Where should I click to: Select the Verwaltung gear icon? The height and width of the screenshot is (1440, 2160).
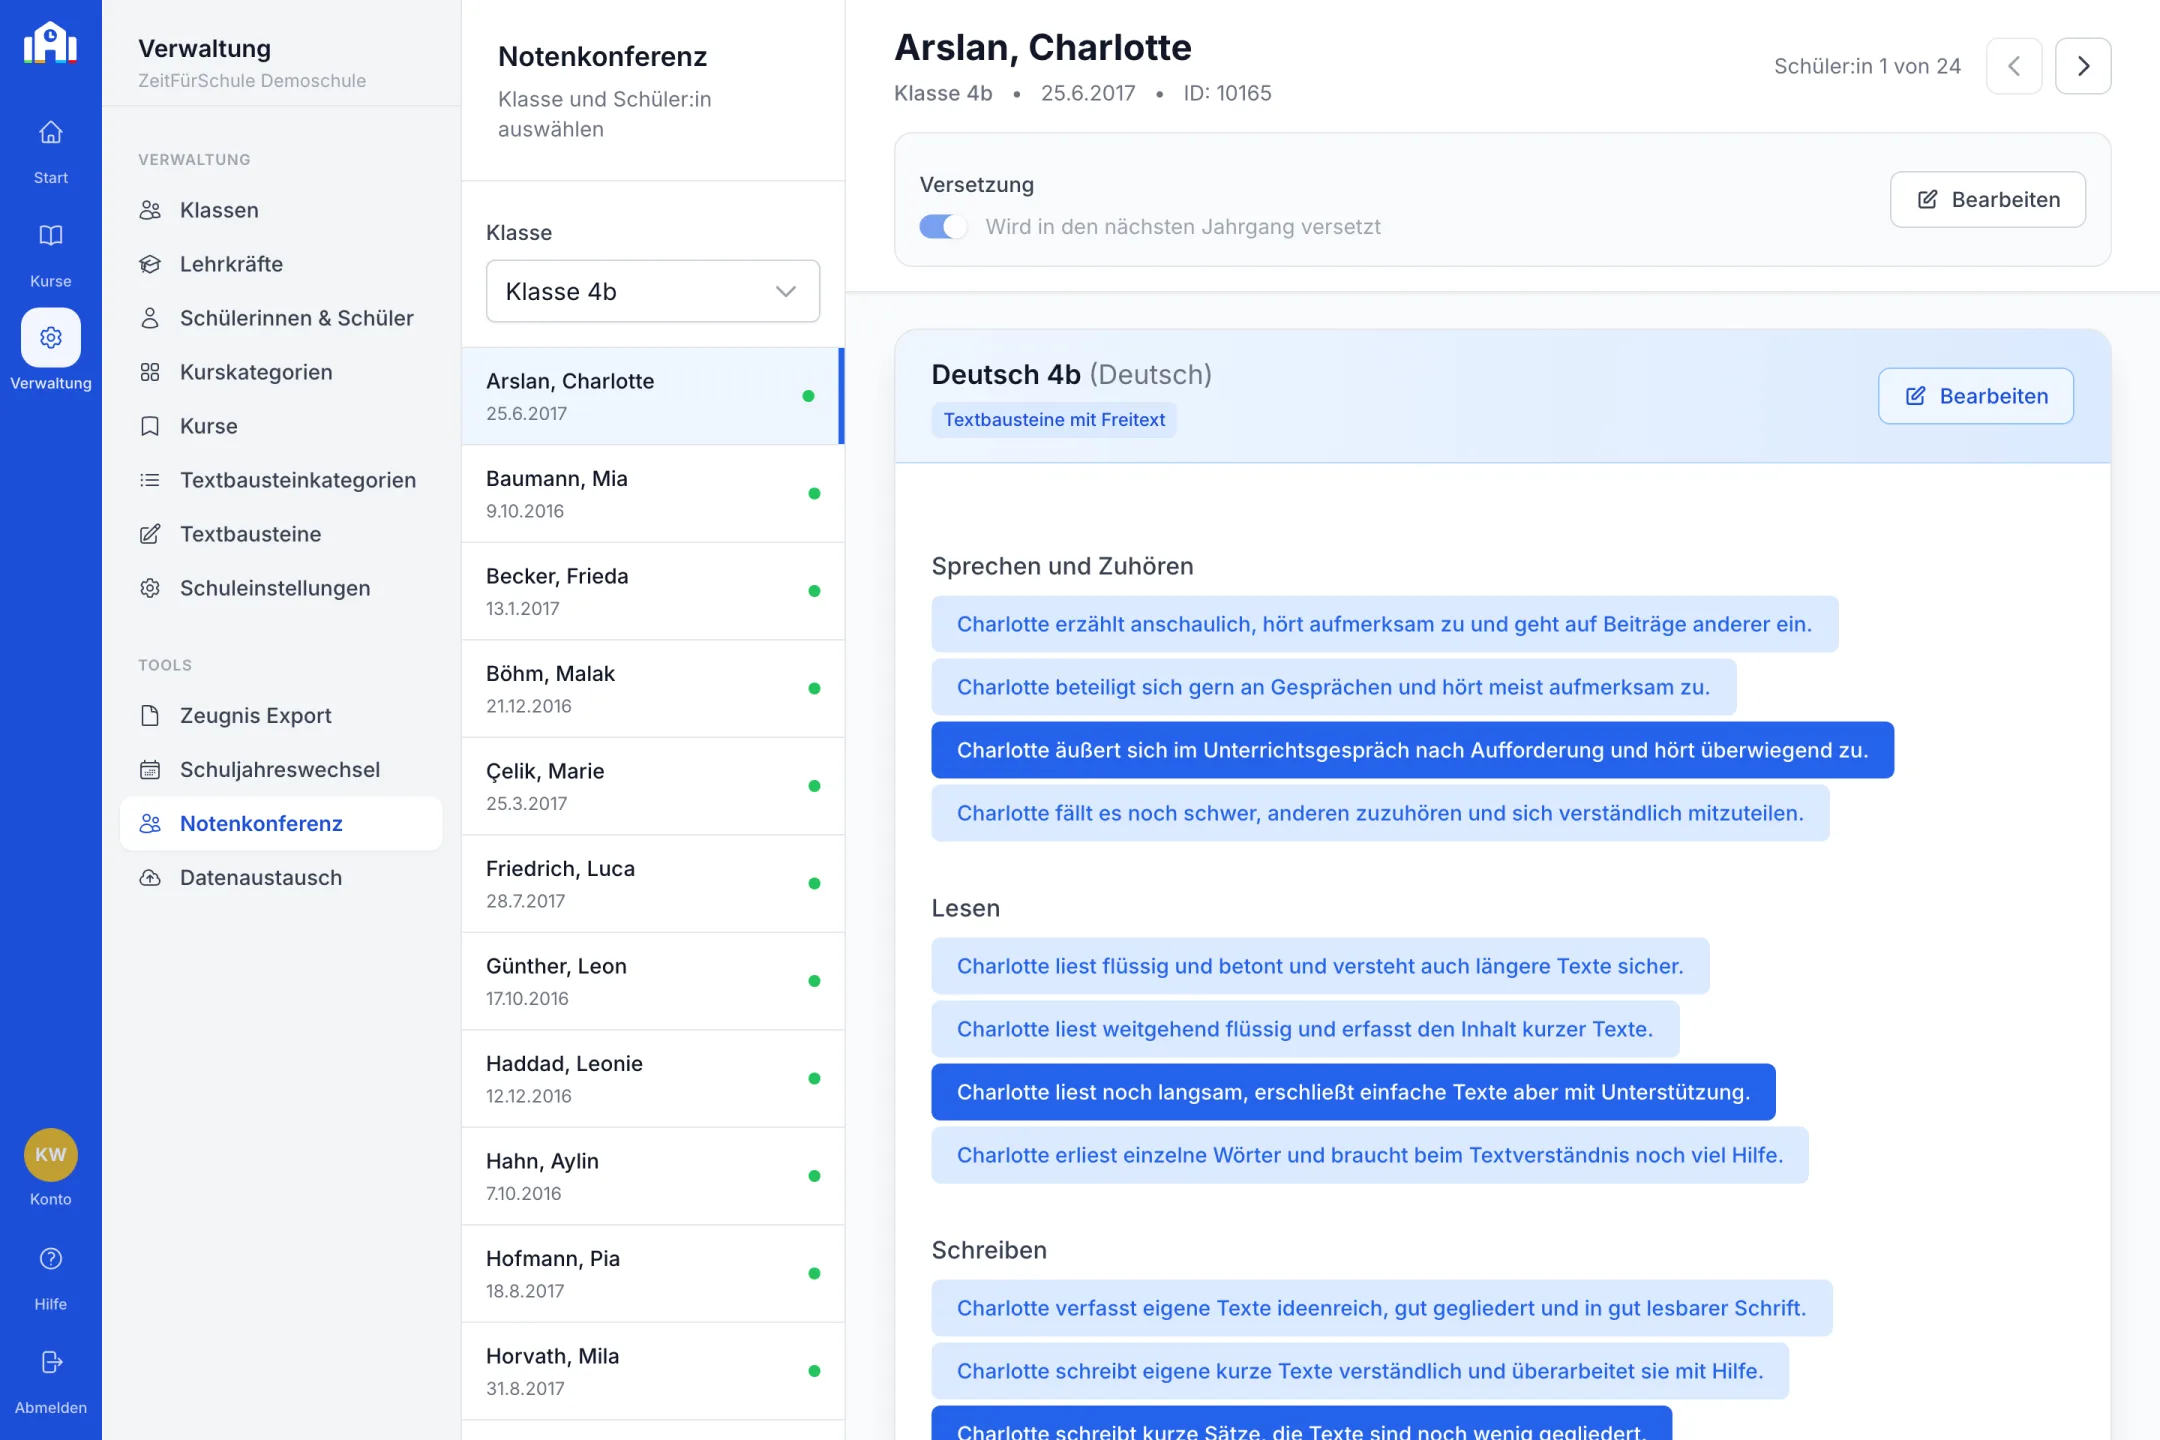(x=50, y=337)
